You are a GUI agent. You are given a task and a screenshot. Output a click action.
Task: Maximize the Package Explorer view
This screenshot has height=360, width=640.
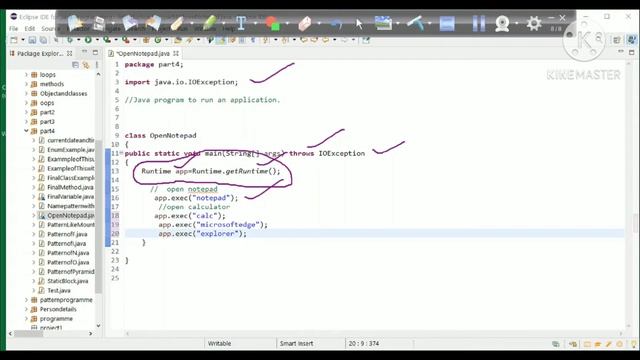click(95, 52)
